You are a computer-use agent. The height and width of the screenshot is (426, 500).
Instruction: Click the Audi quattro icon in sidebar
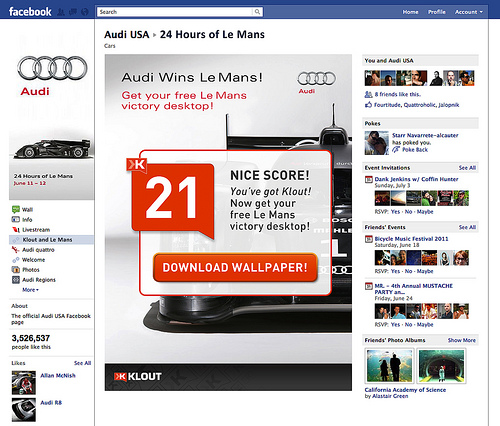click(16, 250)
